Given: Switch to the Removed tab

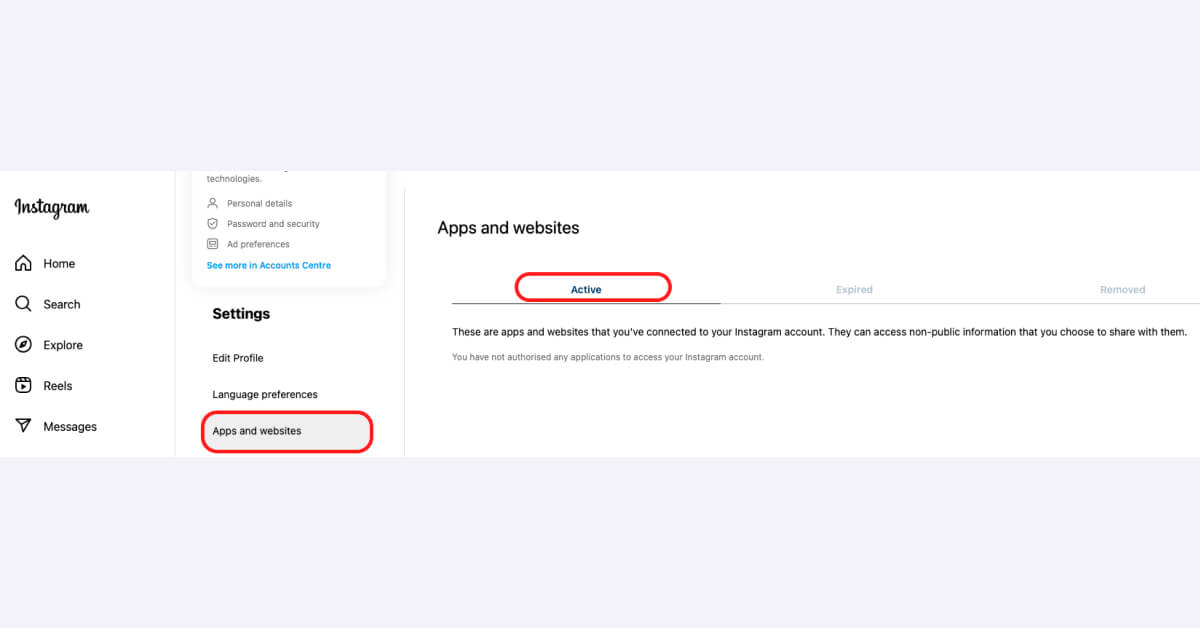Looking at the screenshot, I should coord(1122,290).
